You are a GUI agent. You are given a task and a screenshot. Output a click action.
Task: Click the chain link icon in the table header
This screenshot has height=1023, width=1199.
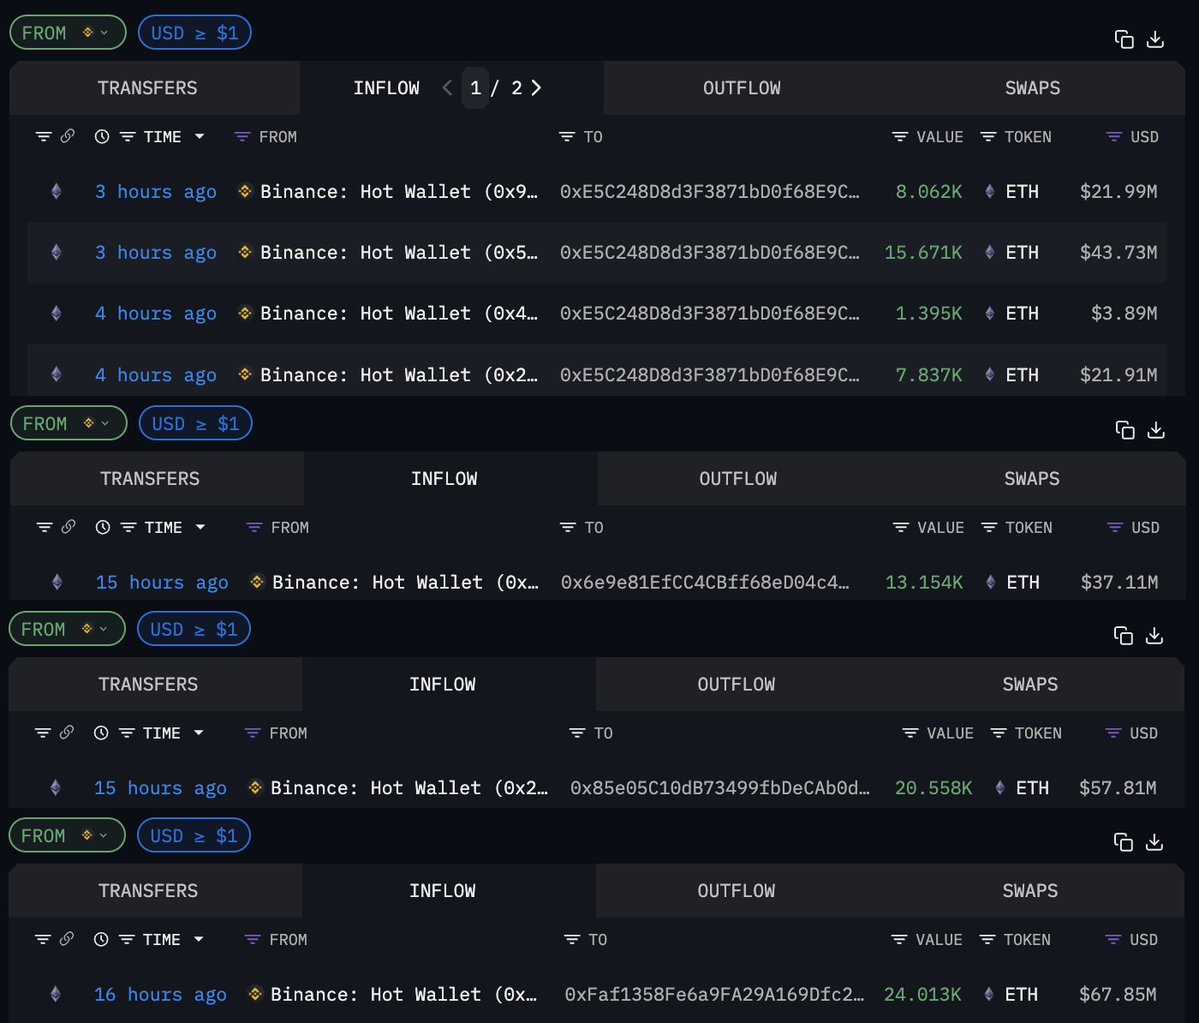point(67,136)
